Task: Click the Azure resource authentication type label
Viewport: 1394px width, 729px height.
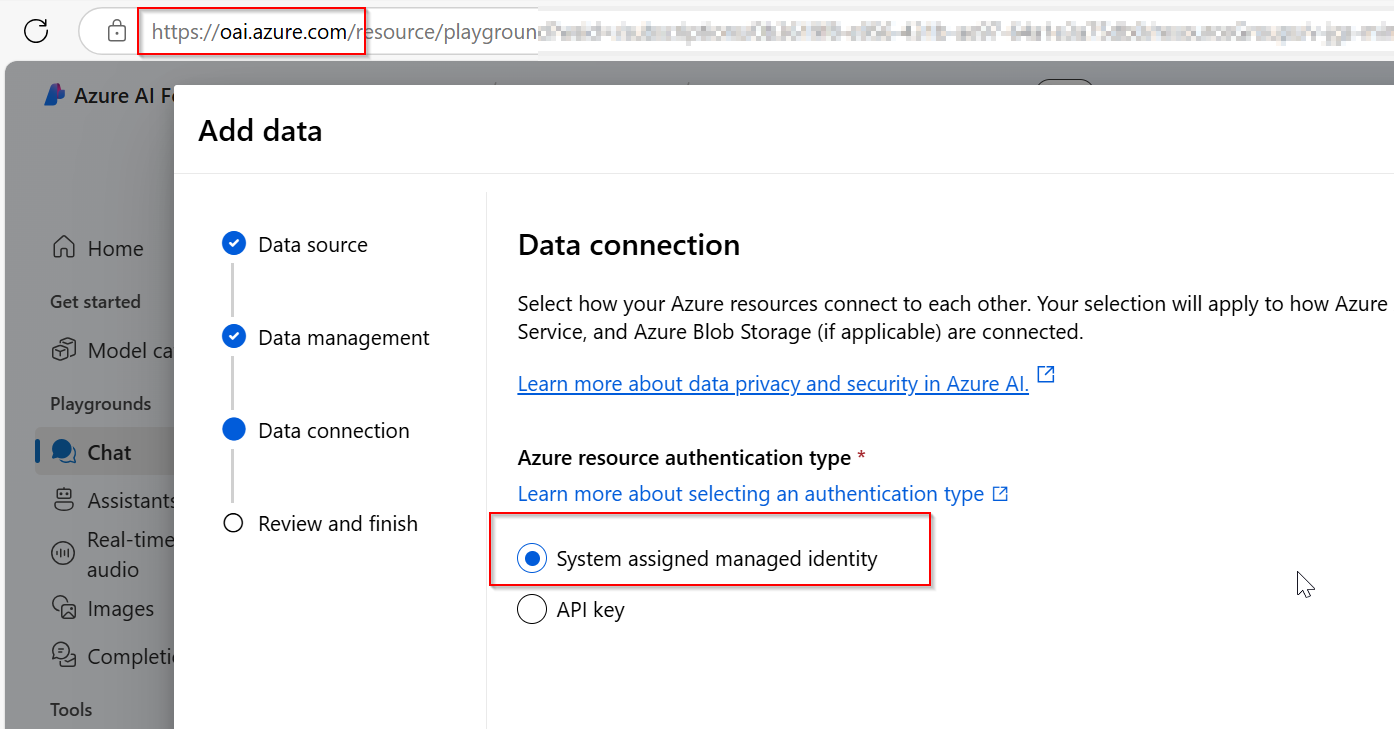Action: click(x=684, y=457)
